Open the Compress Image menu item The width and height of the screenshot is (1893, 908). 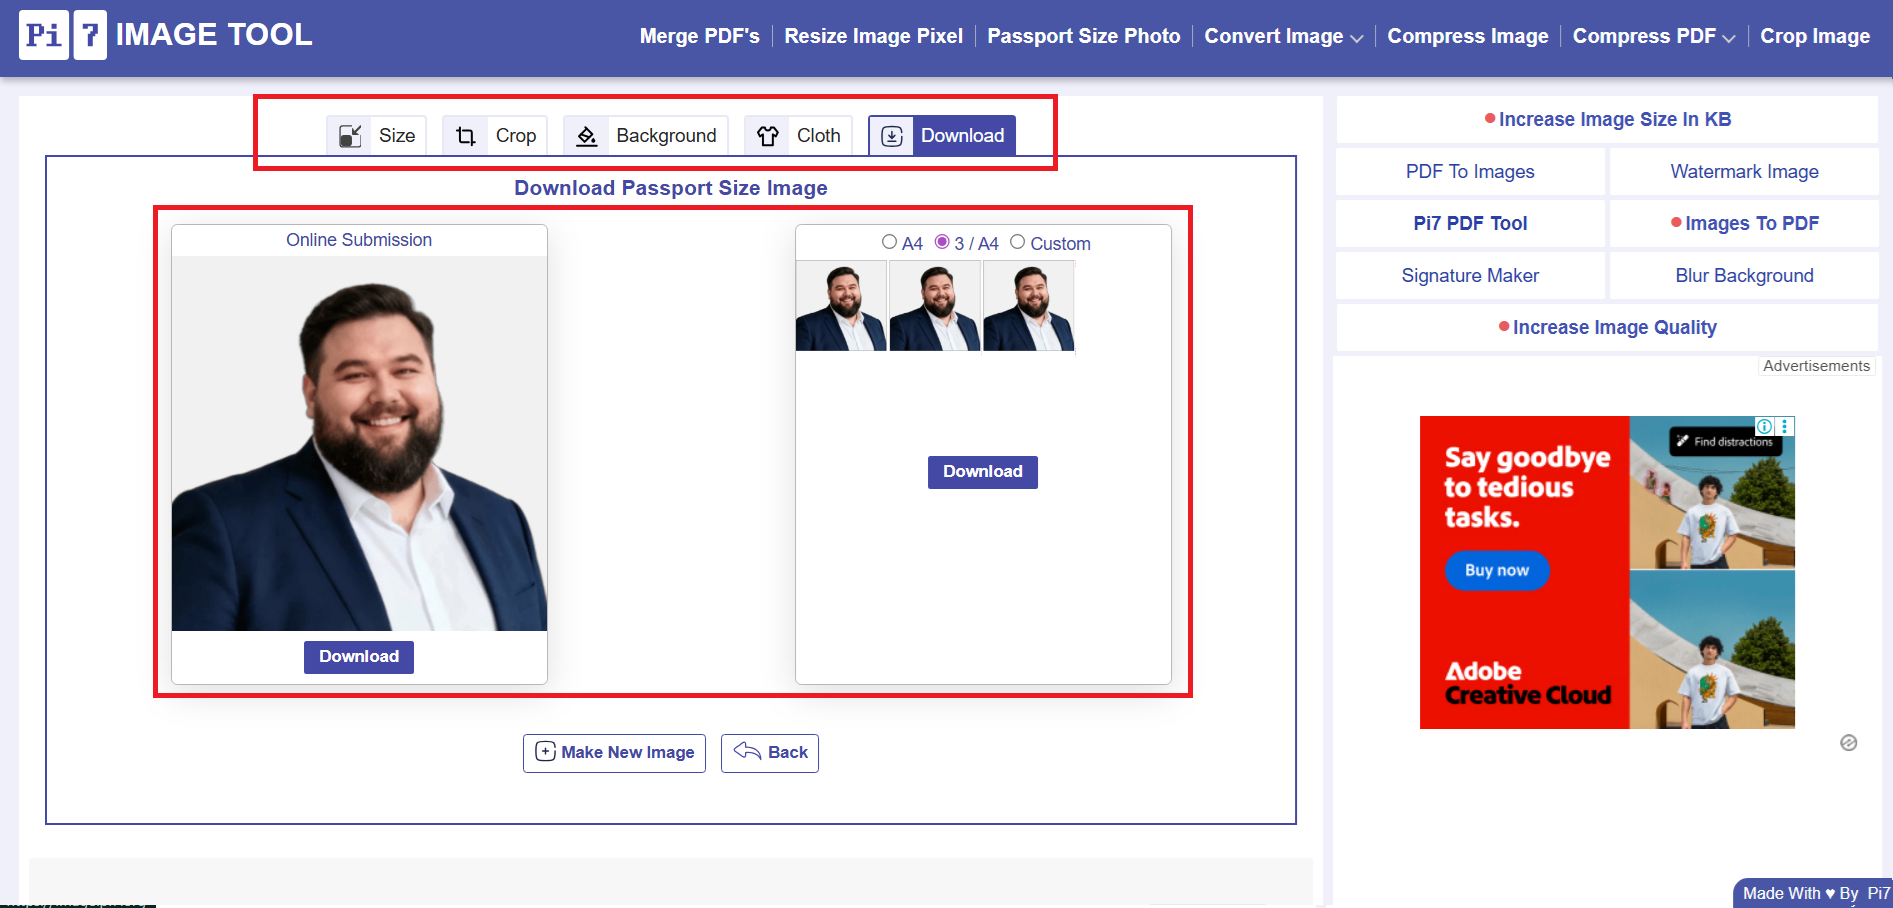coord(1468,36)
